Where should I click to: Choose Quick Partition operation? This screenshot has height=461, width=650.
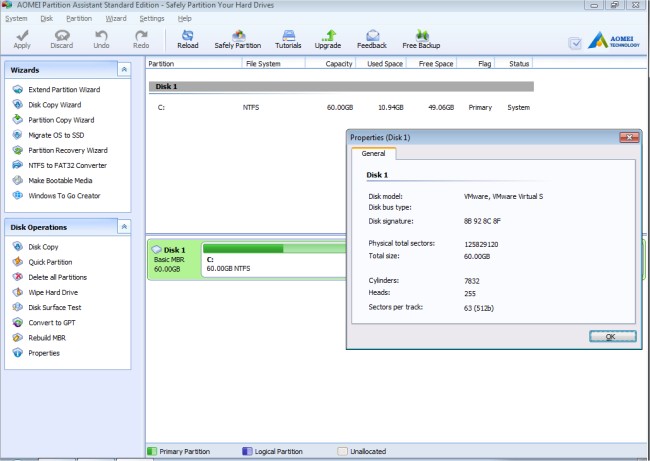50,262
